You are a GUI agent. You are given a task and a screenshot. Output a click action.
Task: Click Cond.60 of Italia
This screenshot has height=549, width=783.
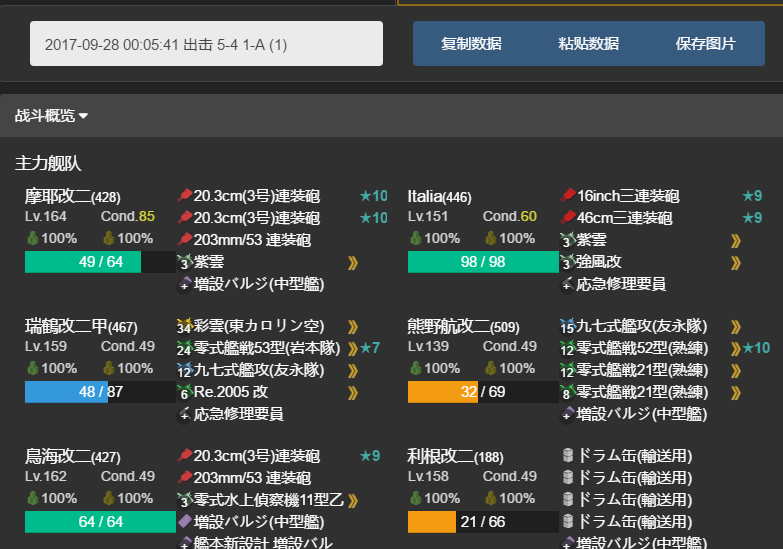tap(510, 216)
